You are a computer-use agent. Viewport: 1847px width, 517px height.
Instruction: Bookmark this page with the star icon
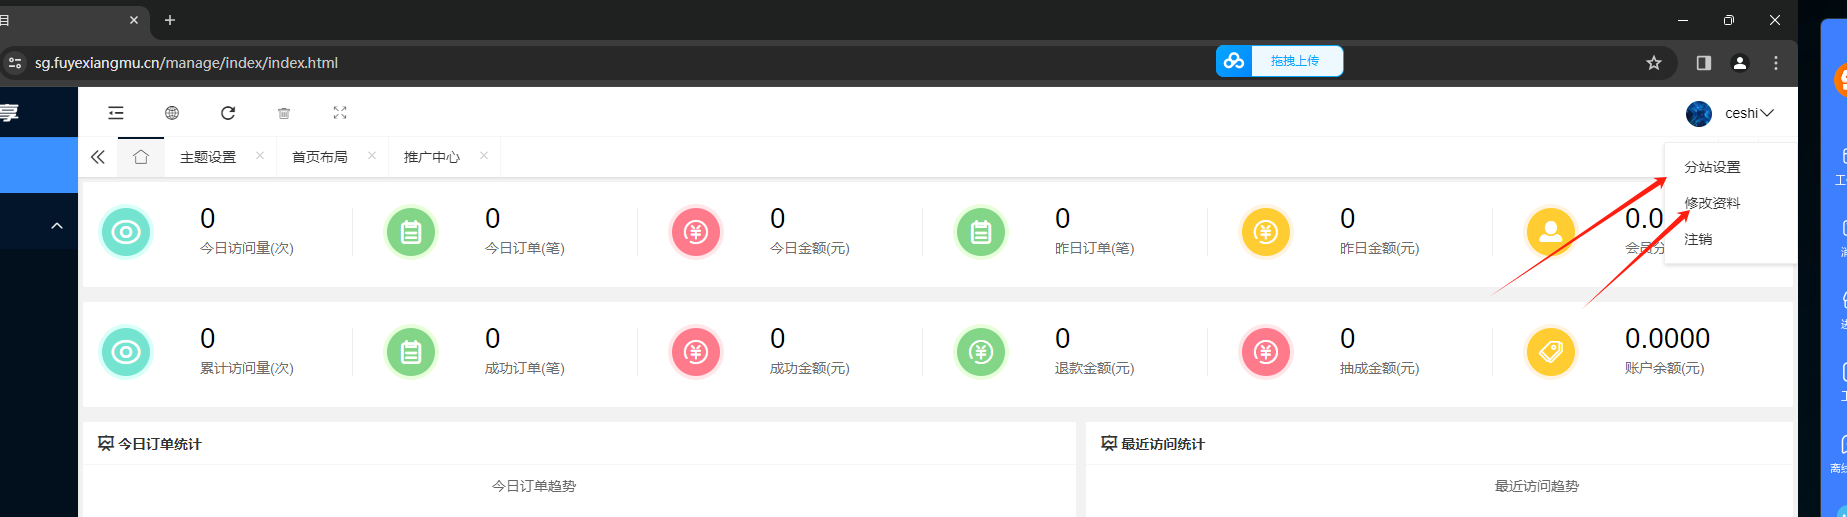1654,62
